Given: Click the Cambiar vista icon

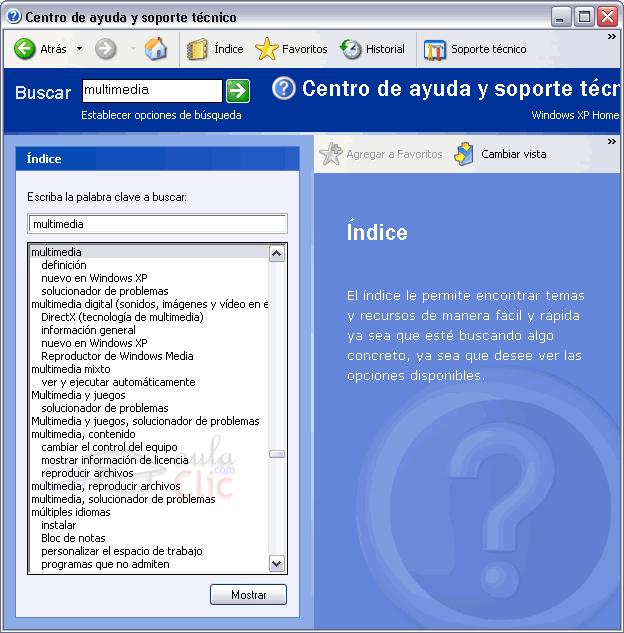Looking at the screenshot, I should 465,154.
